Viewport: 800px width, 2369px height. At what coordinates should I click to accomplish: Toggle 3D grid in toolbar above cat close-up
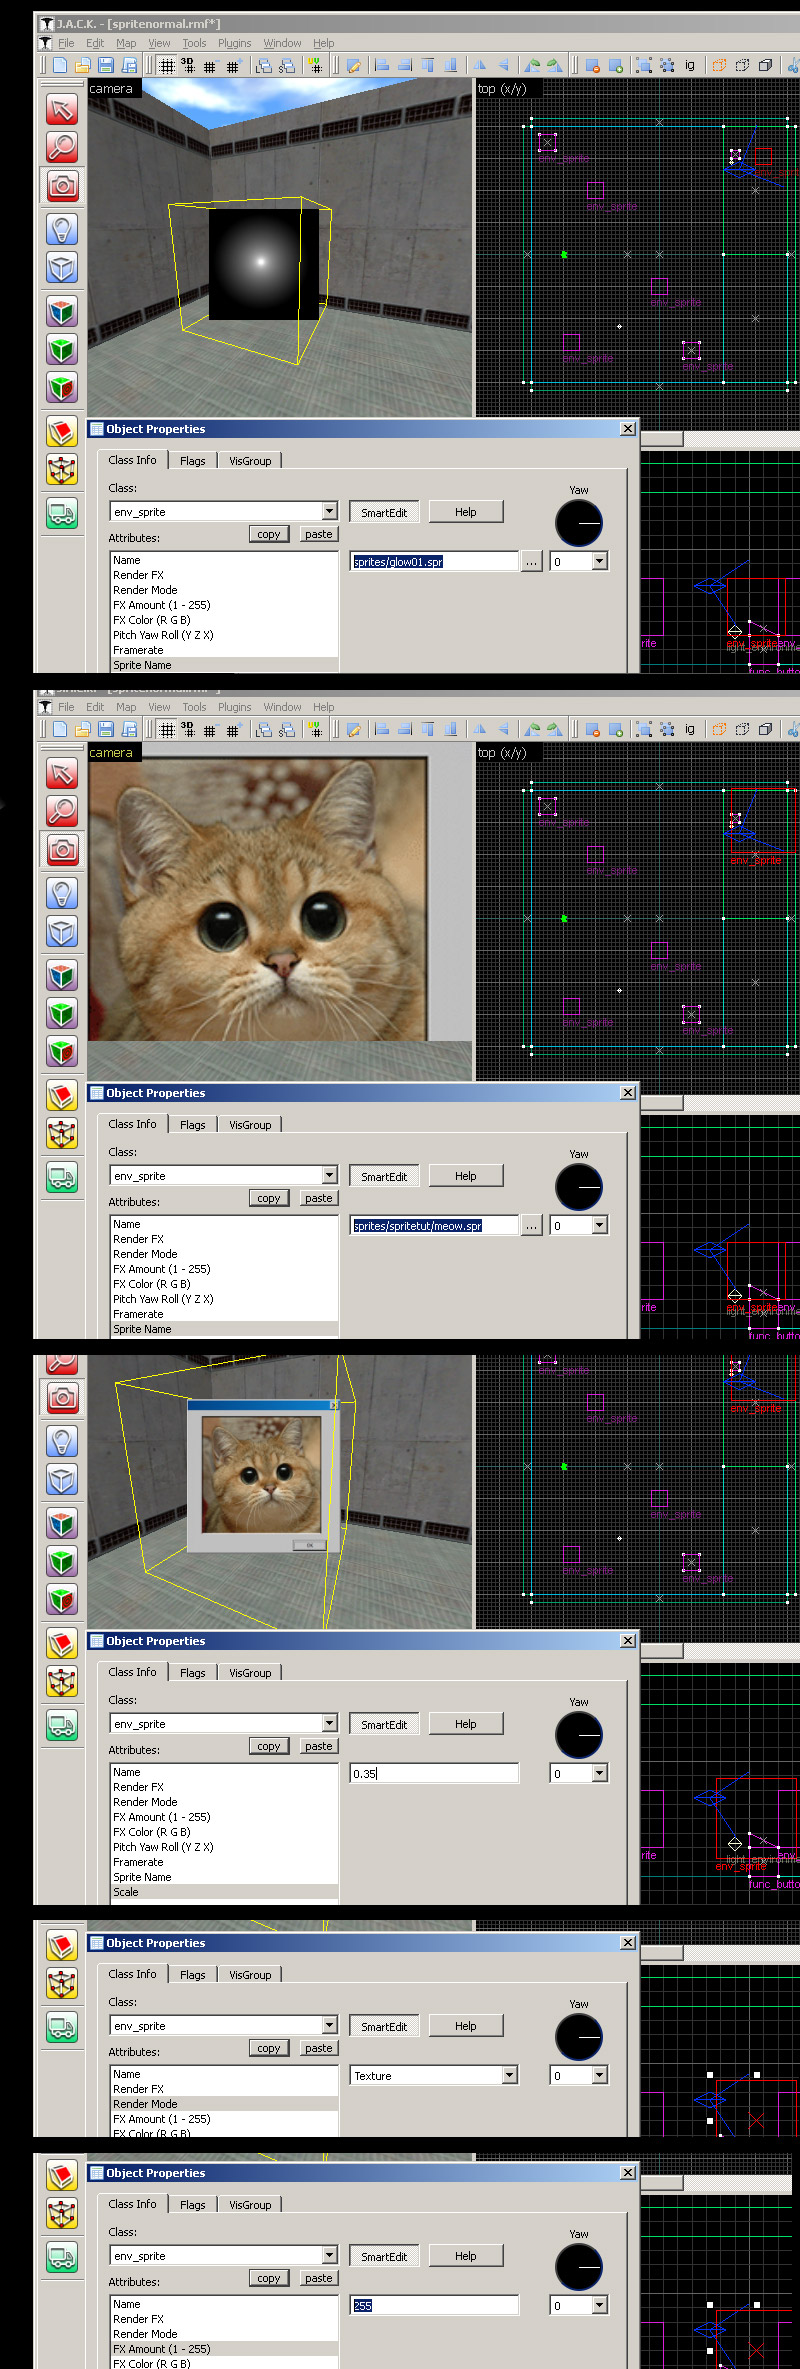188,730
